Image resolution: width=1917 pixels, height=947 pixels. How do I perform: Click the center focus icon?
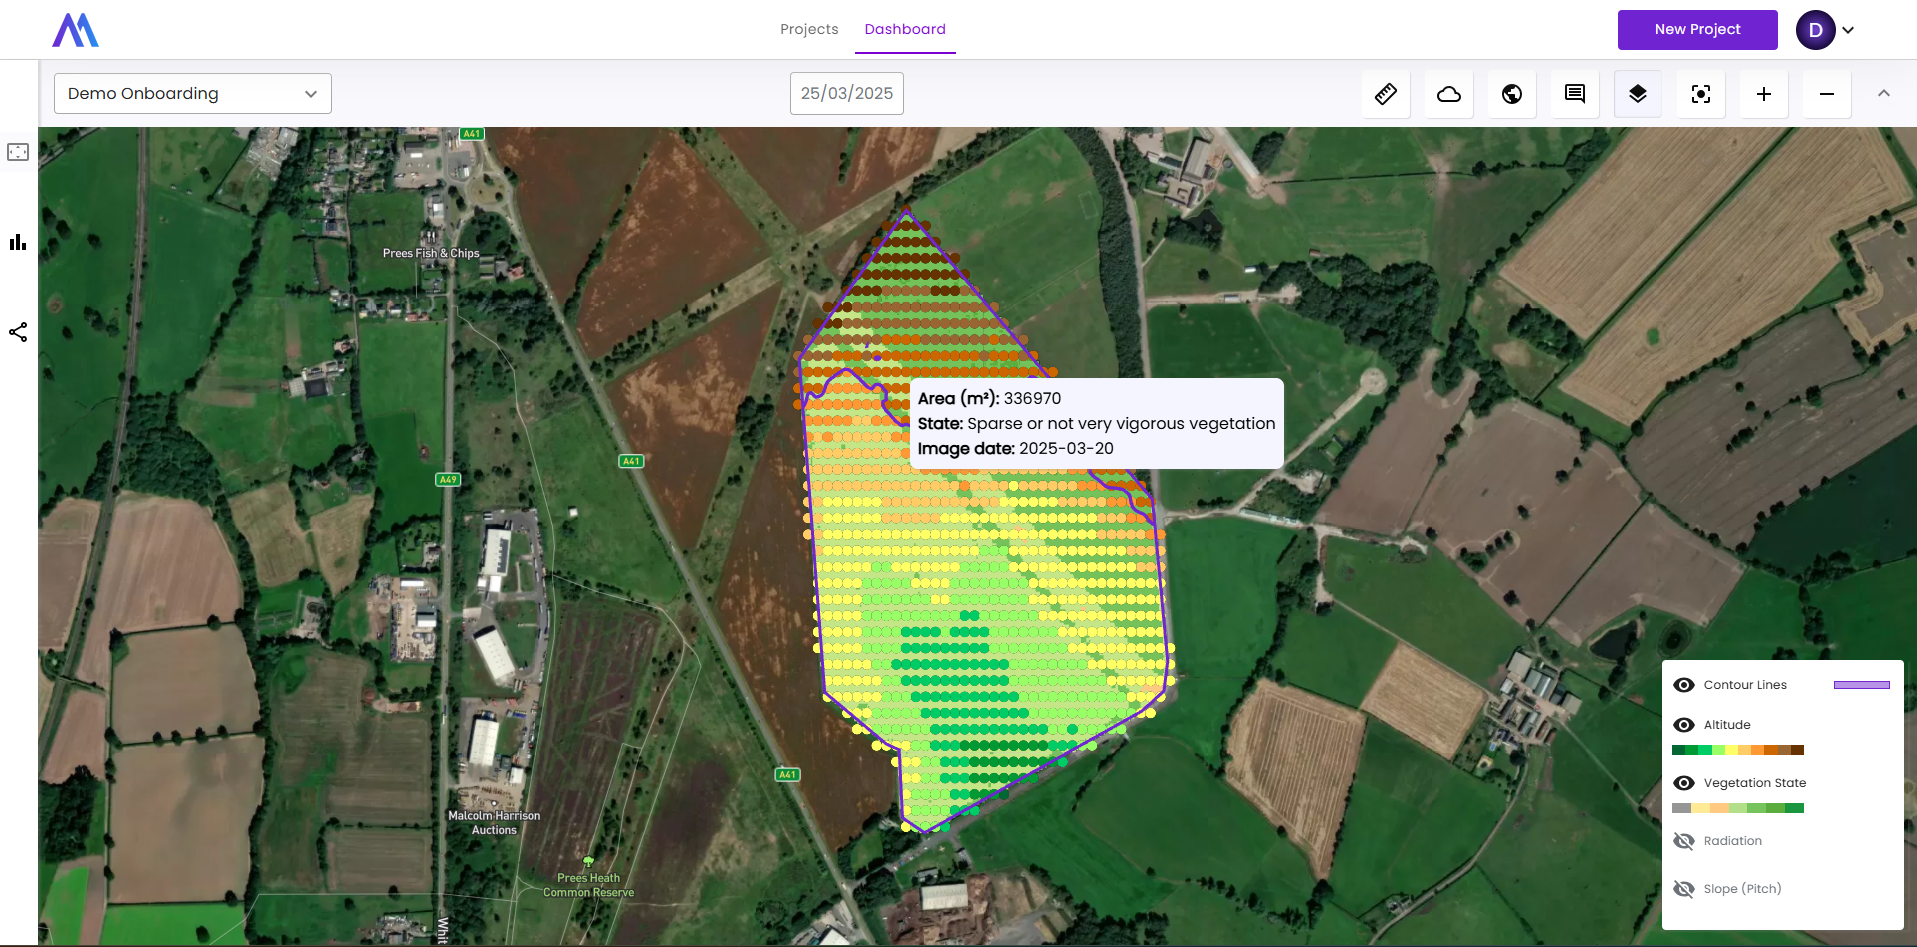(1701, 94)
